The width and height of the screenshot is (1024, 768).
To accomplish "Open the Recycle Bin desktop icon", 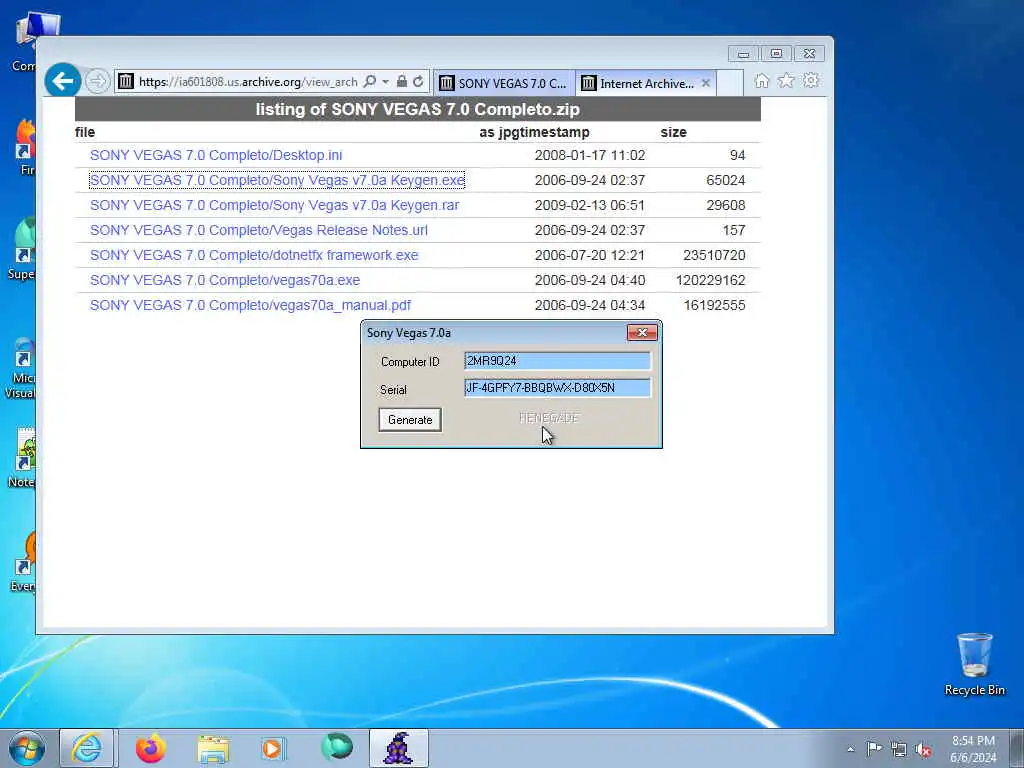I will tap(974, 664).
